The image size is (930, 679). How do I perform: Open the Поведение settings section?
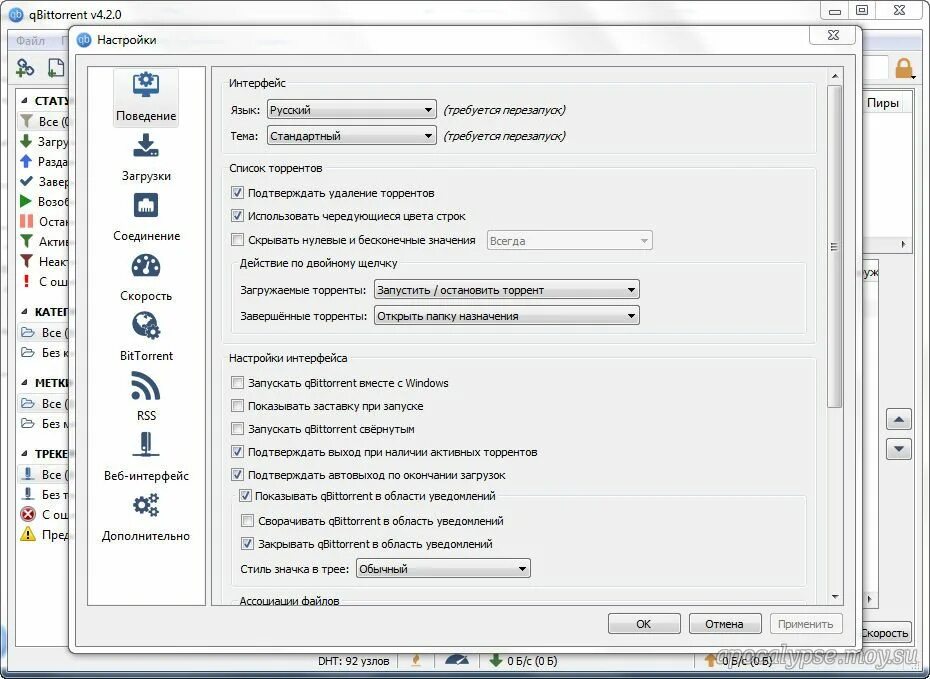[146, 97]
